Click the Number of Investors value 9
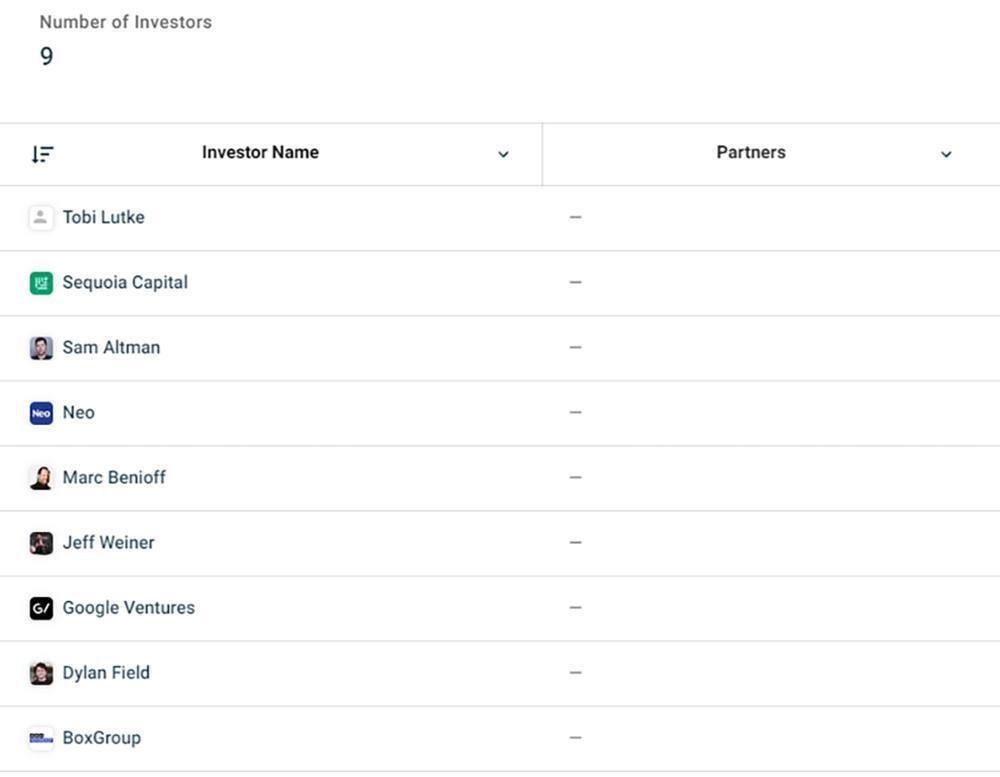Viewport: 1000px width, 777px height. (46, 57)
